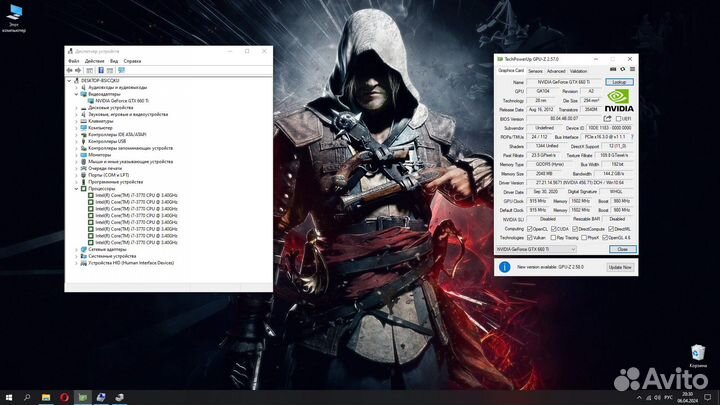This screenshot has height=405, width=720.
Task: Click the taskbar search magnifier
Action: coord(27,397)
